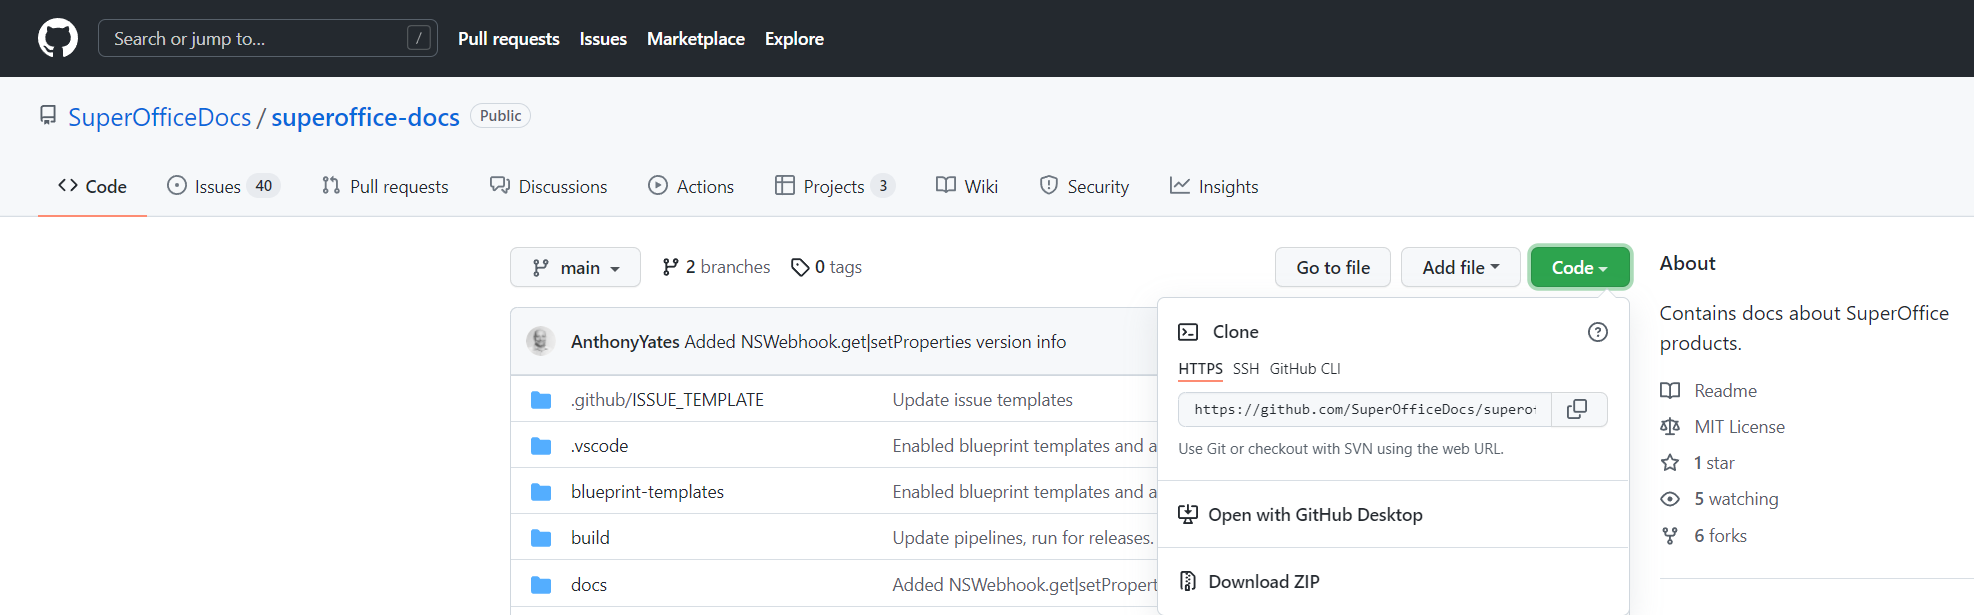View the 0 tags link

click(827, 267)
